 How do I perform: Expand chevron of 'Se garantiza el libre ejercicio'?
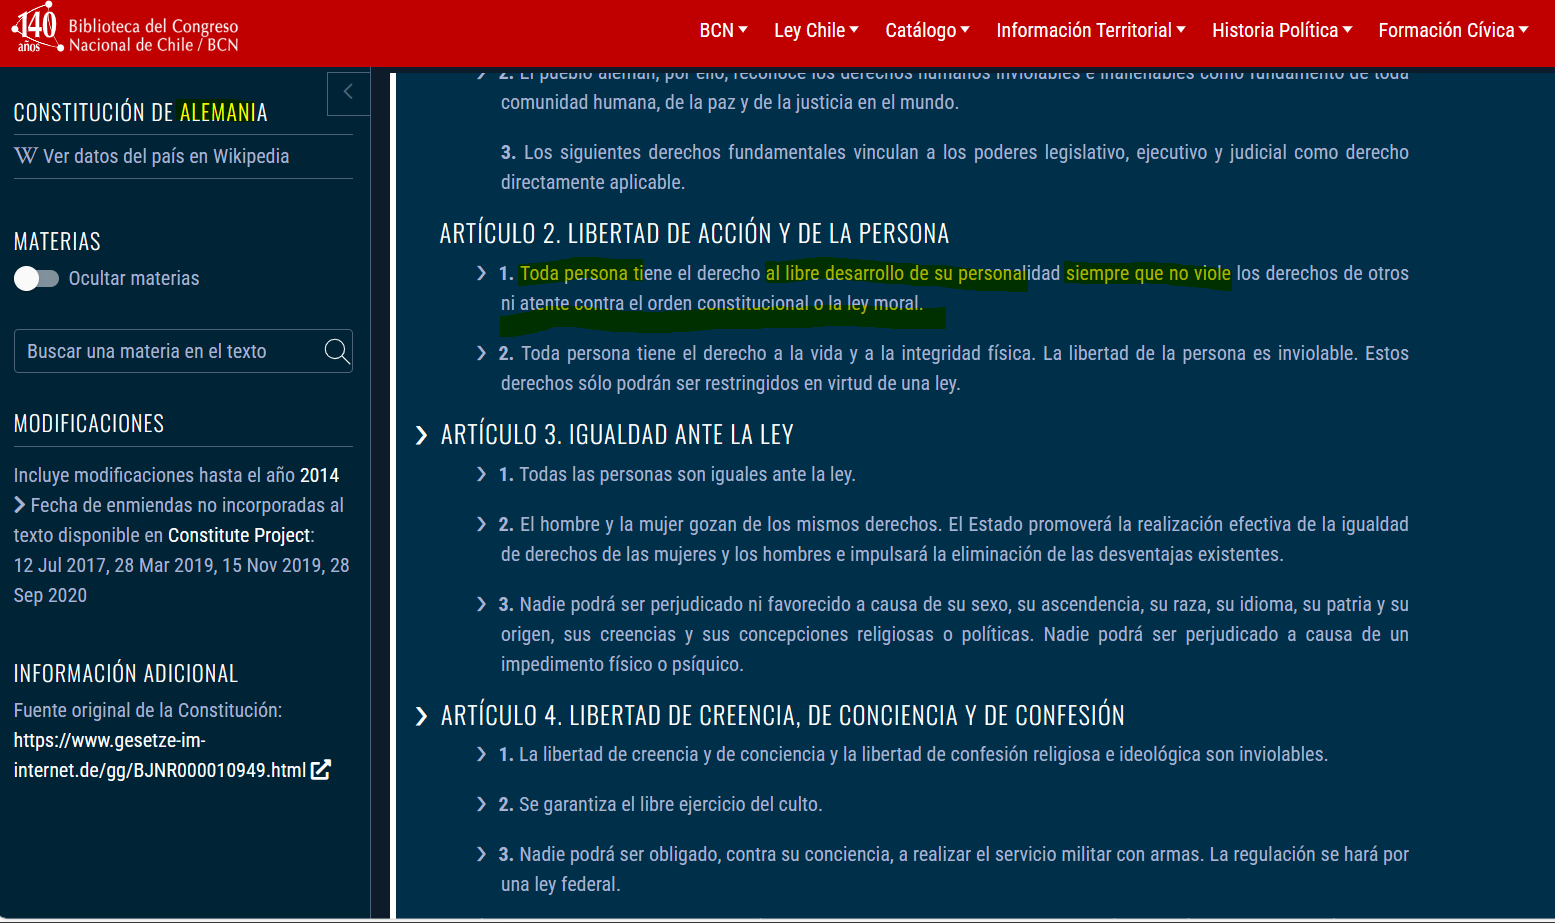coord(482,804)
